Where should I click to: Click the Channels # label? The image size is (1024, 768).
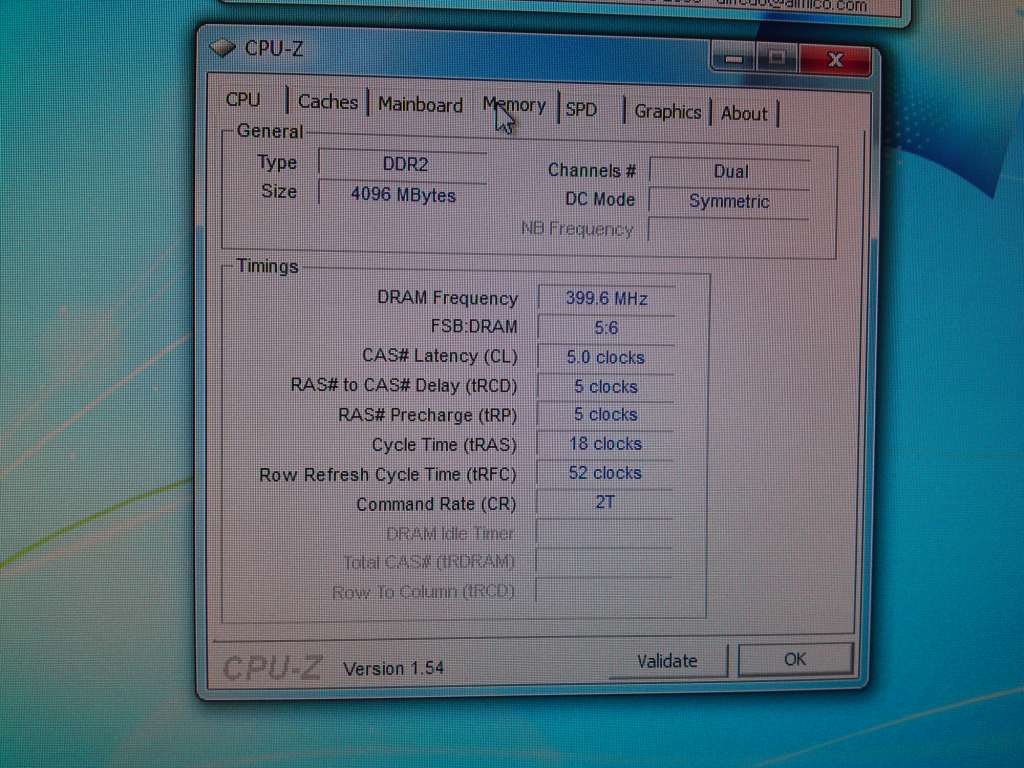[x=592, y=170]
